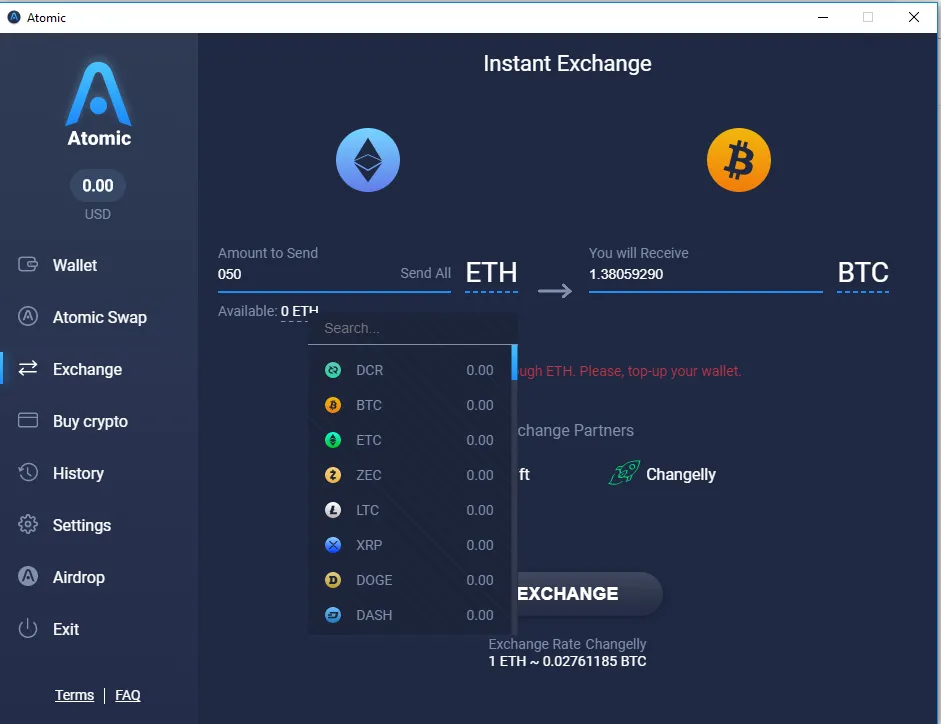Focus the coin Search field
941x724 pixels.
pos(412,328)
